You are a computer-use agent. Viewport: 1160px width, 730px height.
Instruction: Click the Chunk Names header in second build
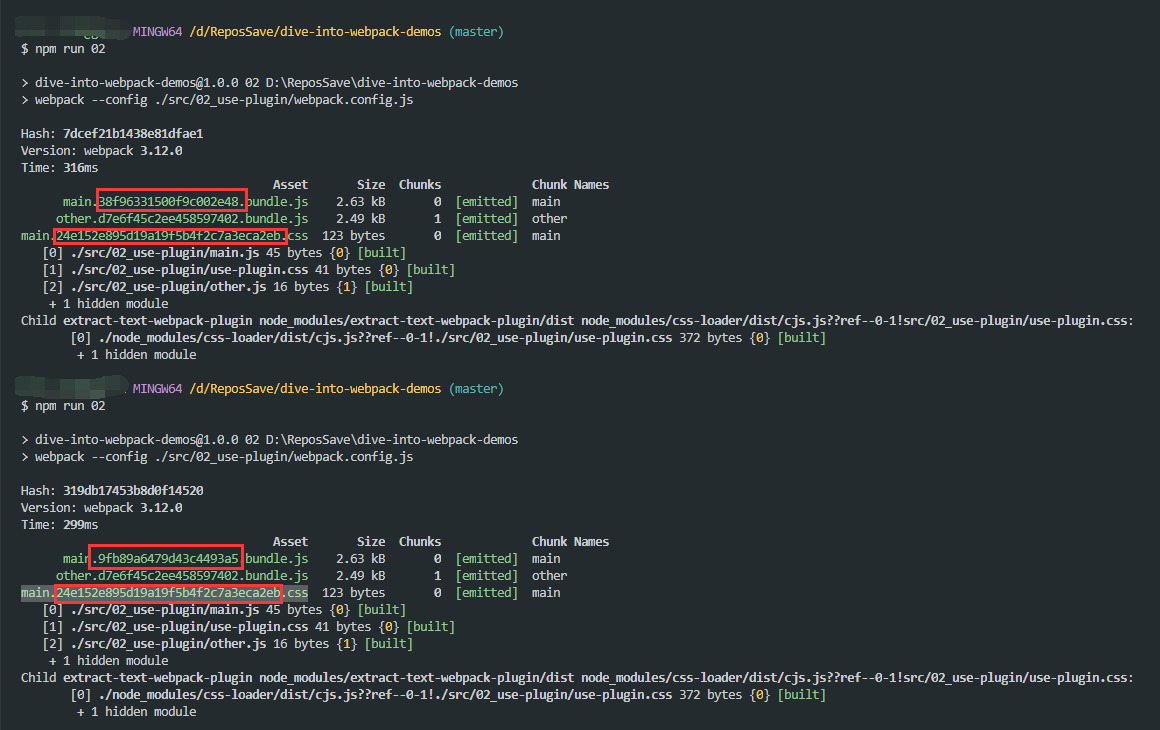point(570,542)
